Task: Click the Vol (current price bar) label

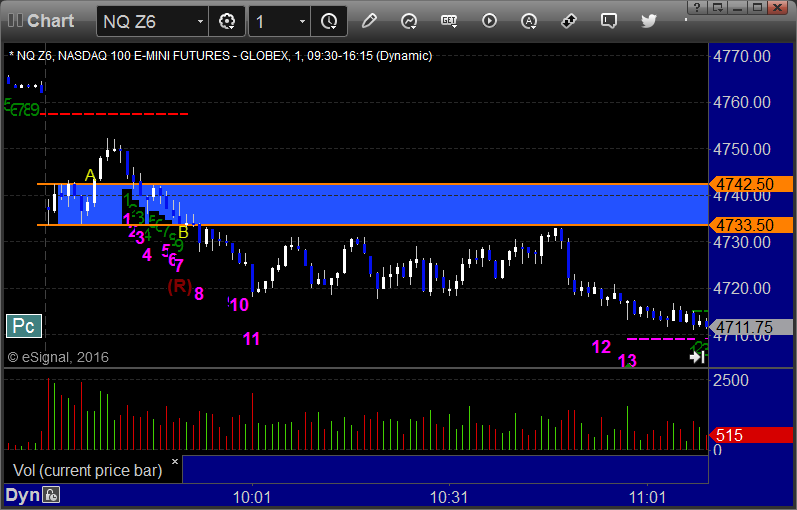Action: tap(87, 470)
